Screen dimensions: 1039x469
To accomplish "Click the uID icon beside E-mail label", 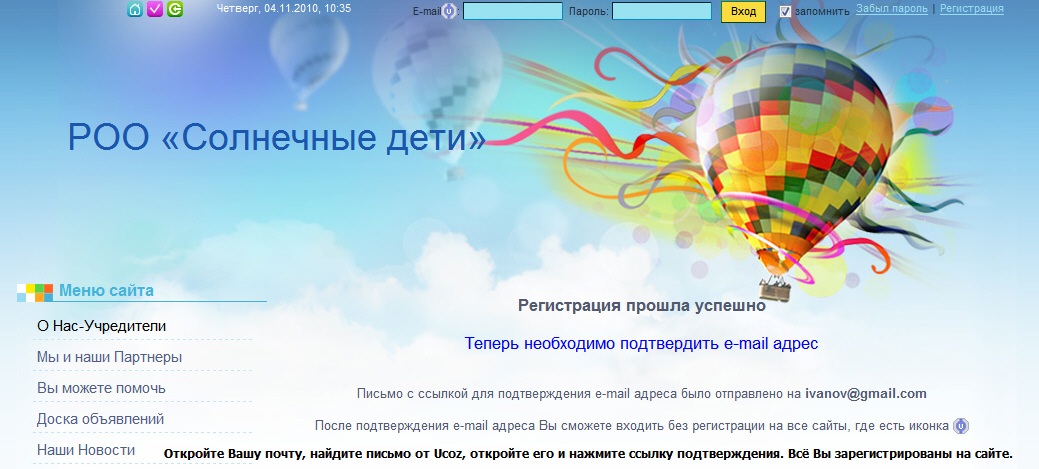I will (449, 11).
